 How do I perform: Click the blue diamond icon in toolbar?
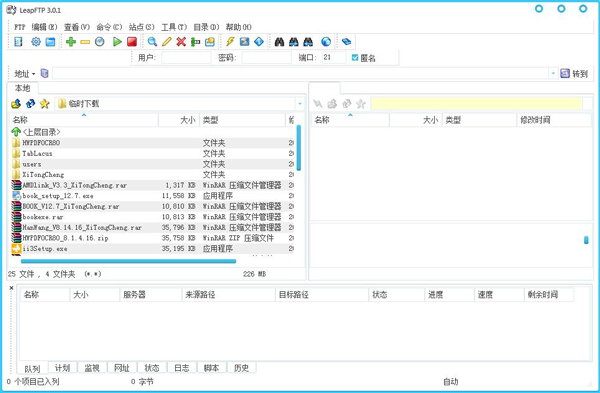[x=259, y=42]
